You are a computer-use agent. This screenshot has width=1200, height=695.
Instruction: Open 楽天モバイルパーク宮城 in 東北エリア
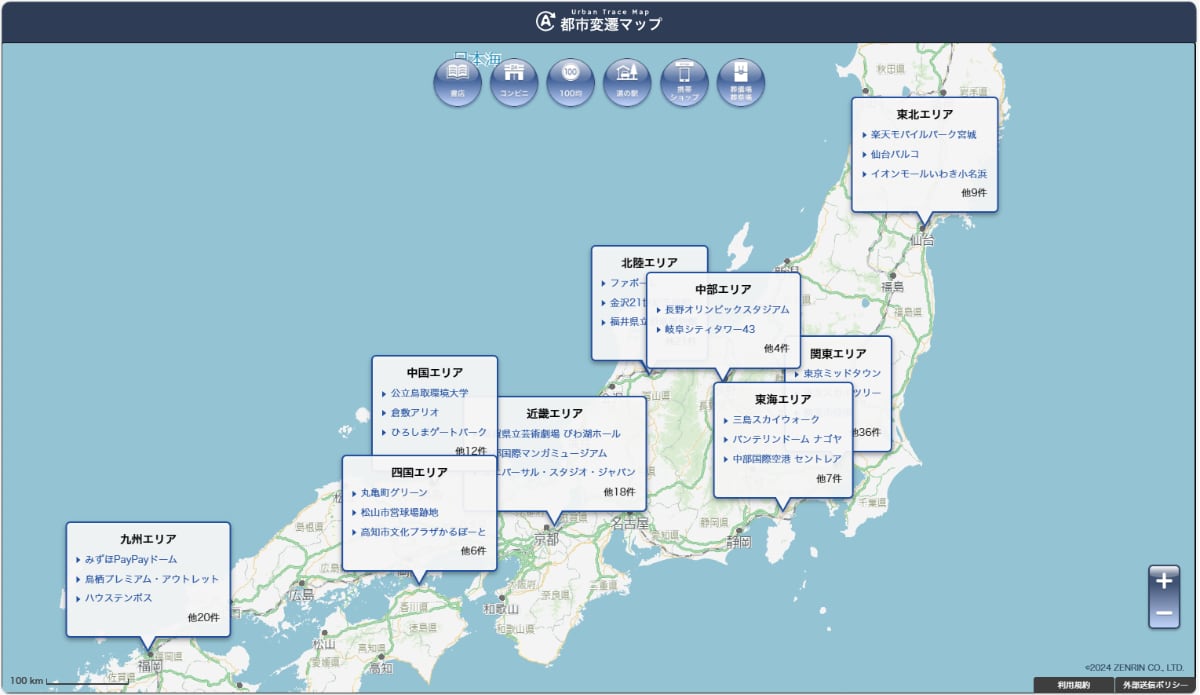pos(923,134)
